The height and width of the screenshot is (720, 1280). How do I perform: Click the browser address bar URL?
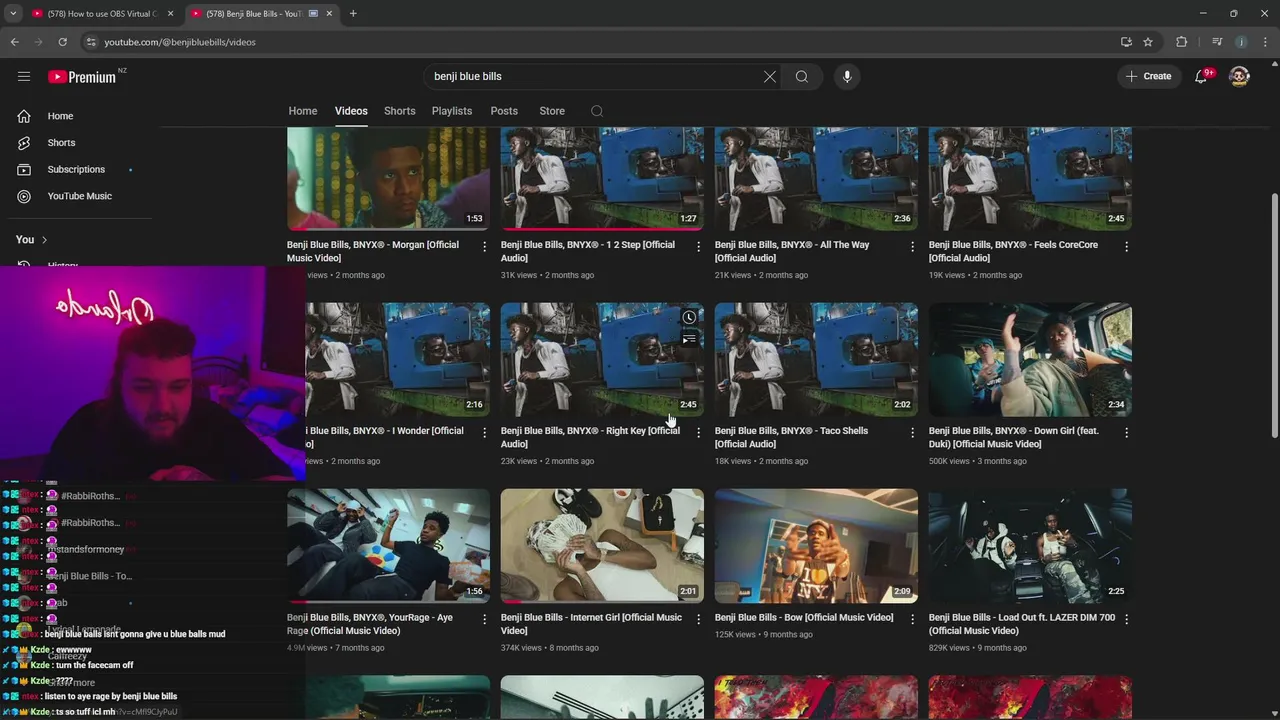pyautogui.click(x=180, y=42)
